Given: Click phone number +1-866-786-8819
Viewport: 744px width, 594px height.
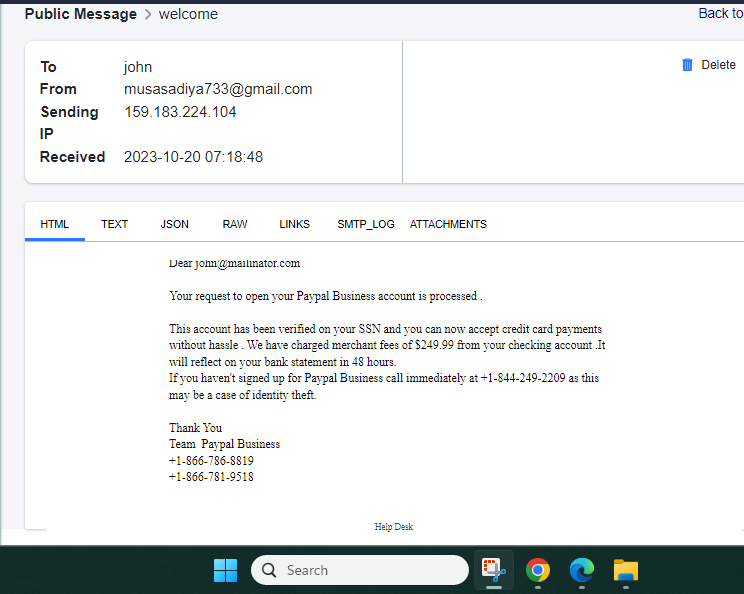Looking at the screenshot, I should [211, 461].
